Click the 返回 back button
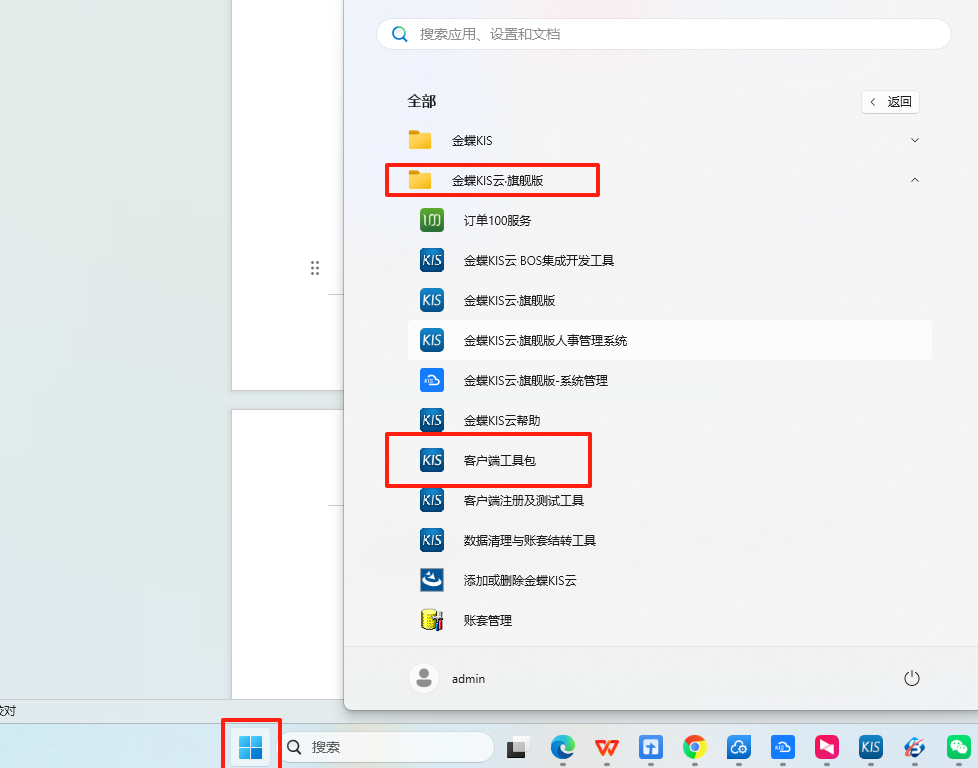978x768 pixels. 890,102
